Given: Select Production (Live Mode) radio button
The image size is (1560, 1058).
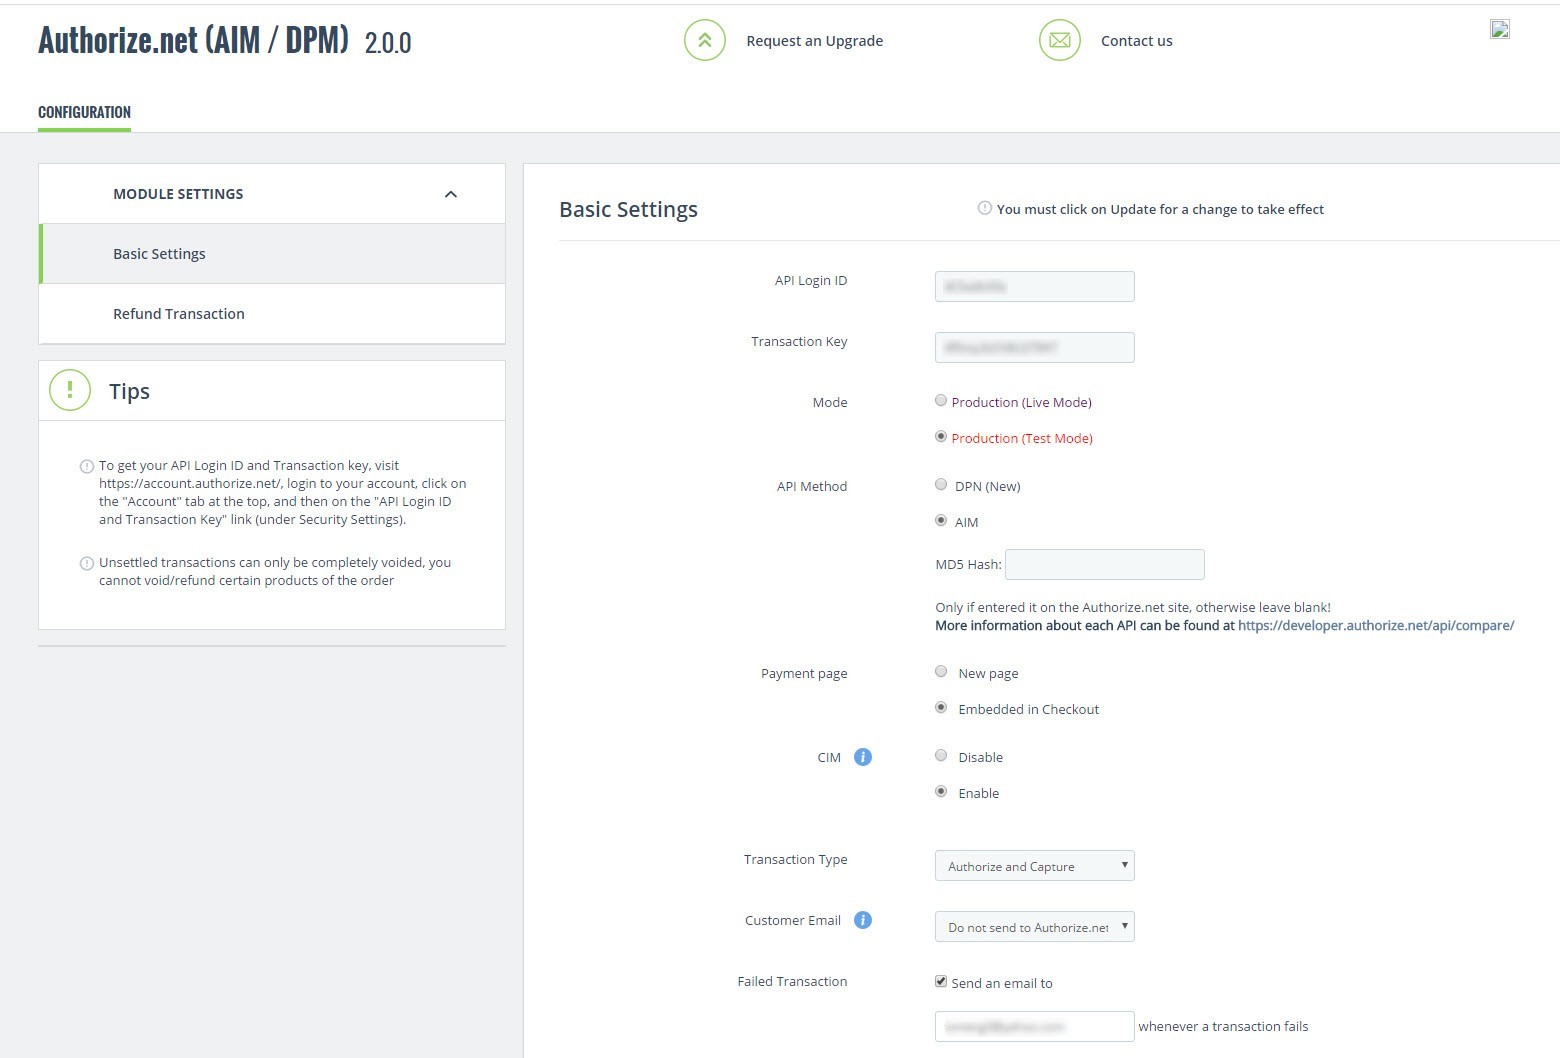Looking at the screenshot, I should pyautogui.click(x=941, y=400).
